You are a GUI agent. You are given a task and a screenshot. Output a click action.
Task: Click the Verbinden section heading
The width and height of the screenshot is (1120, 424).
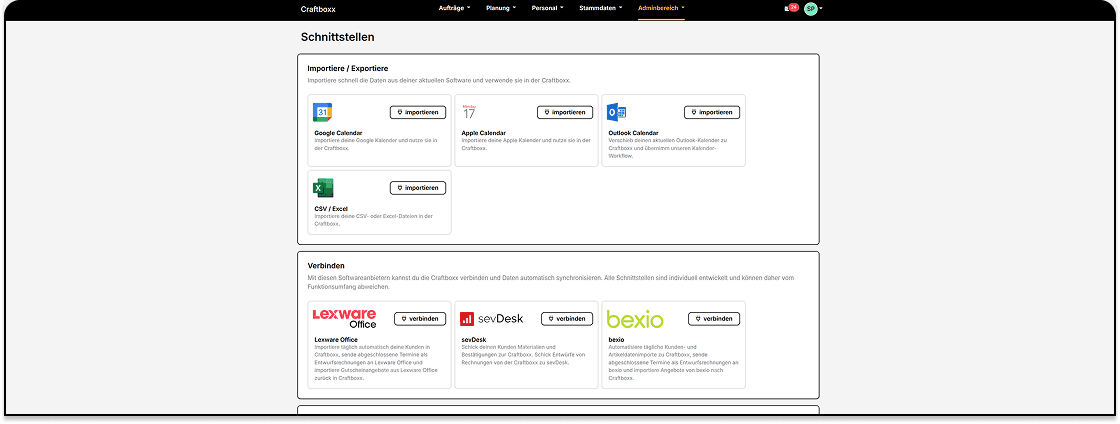coord(326,266)
